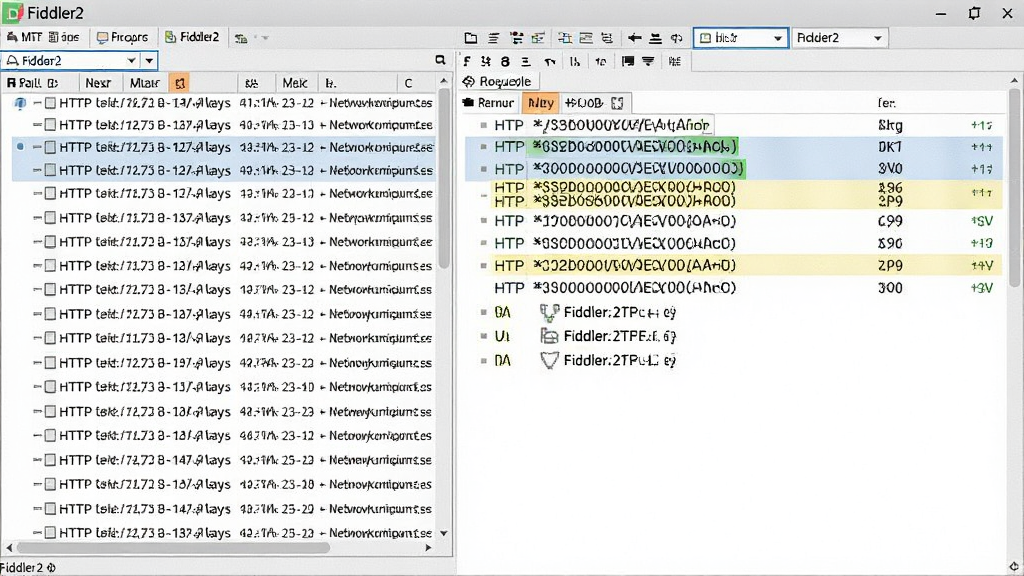Click the magnifier search icon above session list
The image size is (1024, 576).
(x=440, y=60)
